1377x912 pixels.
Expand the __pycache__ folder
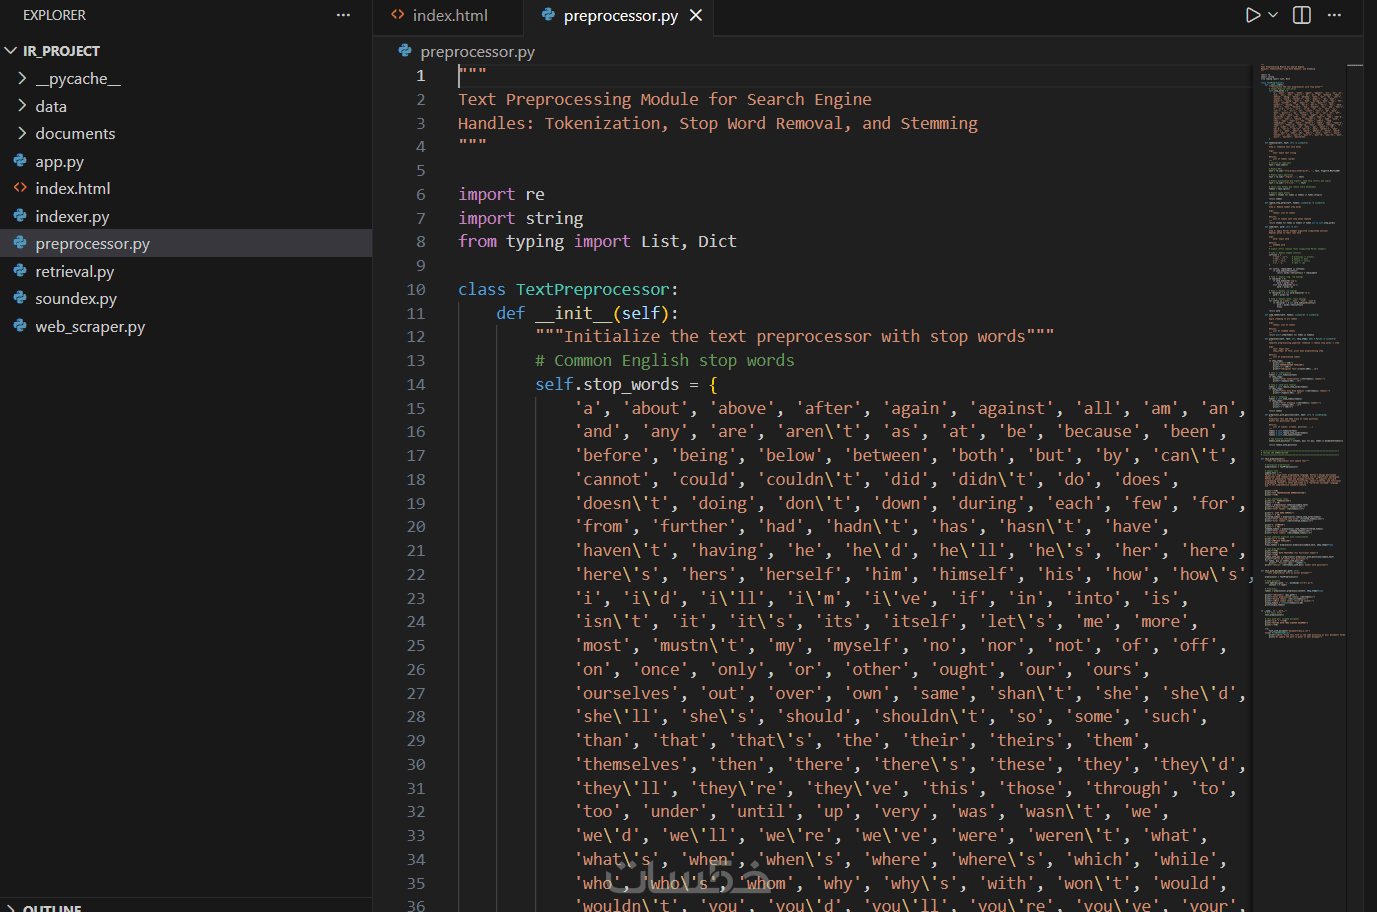[x=78, y=78]
